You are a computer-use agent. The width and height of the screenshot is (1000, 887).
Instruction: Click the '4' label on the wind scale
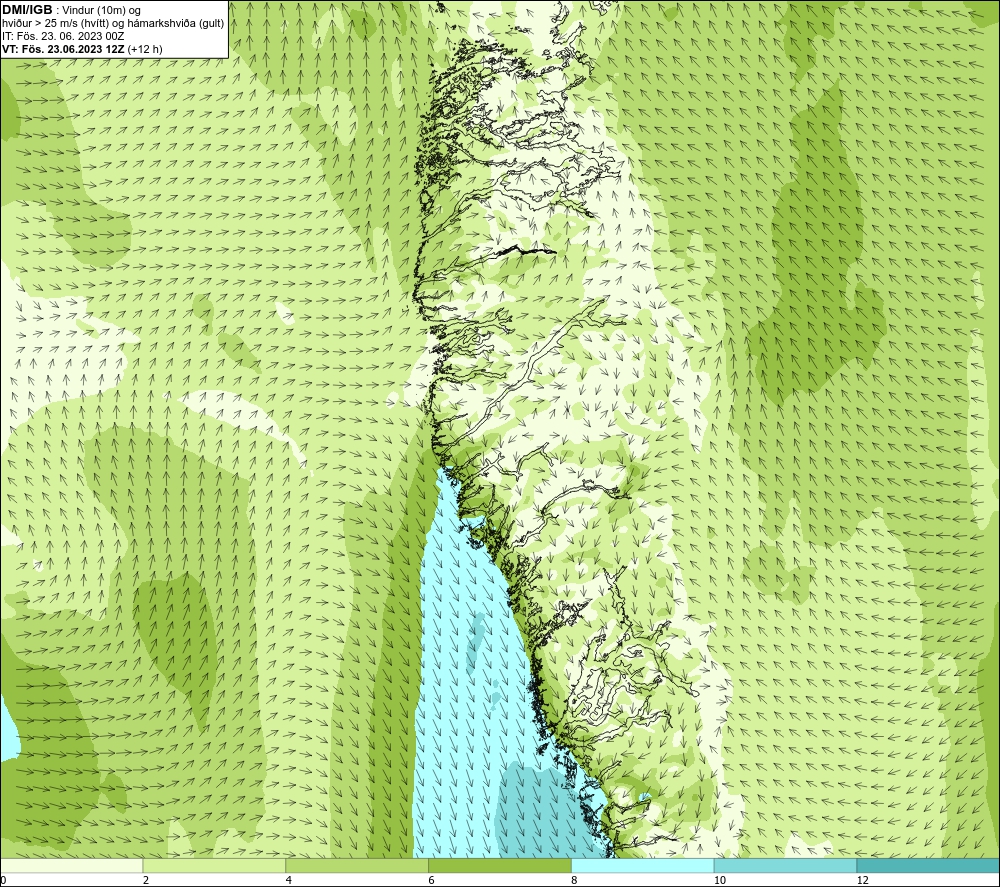tap(289, 881)
